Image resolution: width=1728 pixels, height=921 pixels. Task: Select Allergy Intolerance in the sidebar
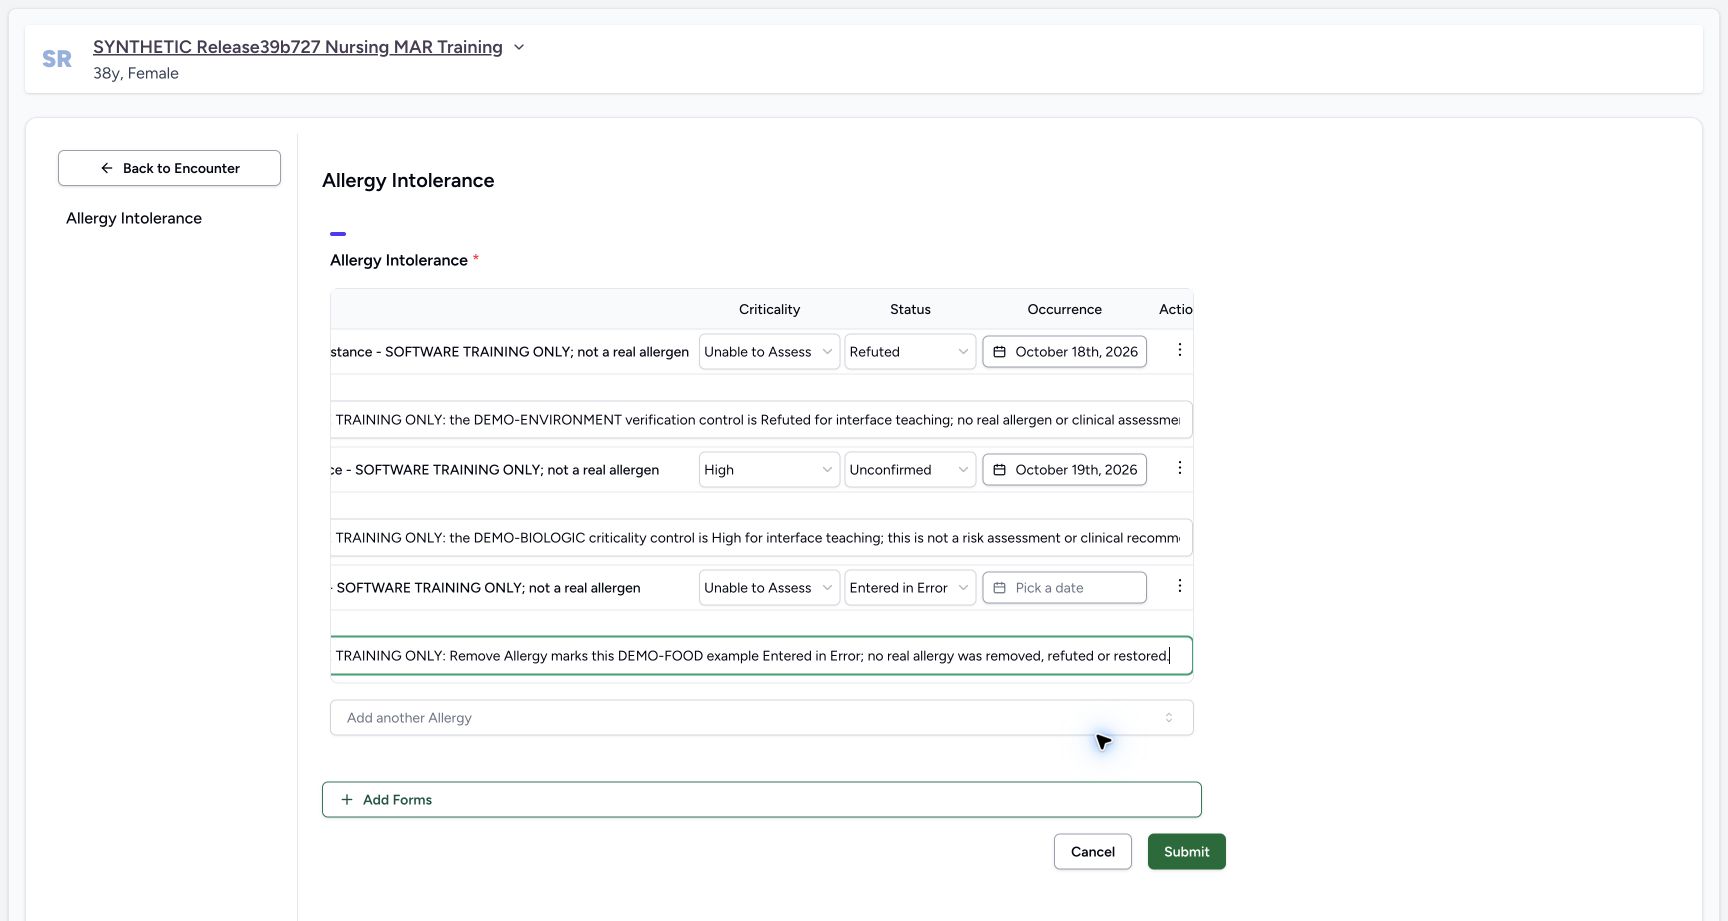134,218
